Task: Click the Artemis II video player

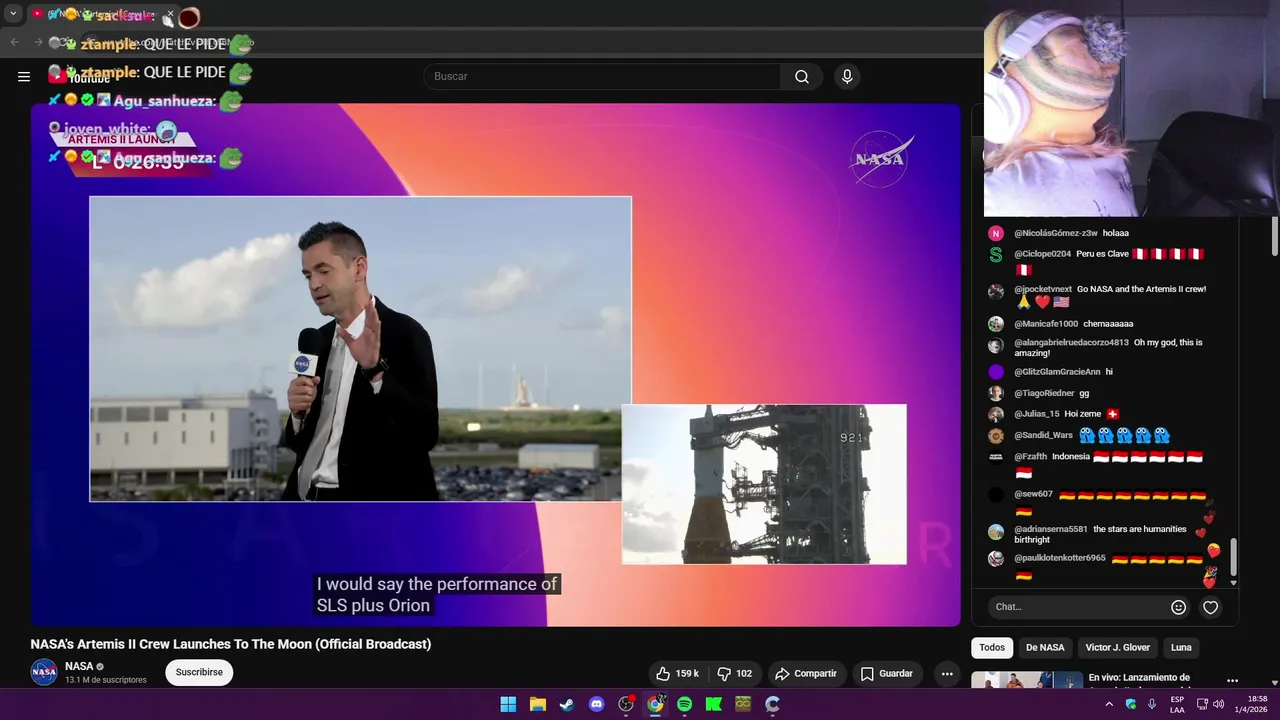Action: click(495, 365)
